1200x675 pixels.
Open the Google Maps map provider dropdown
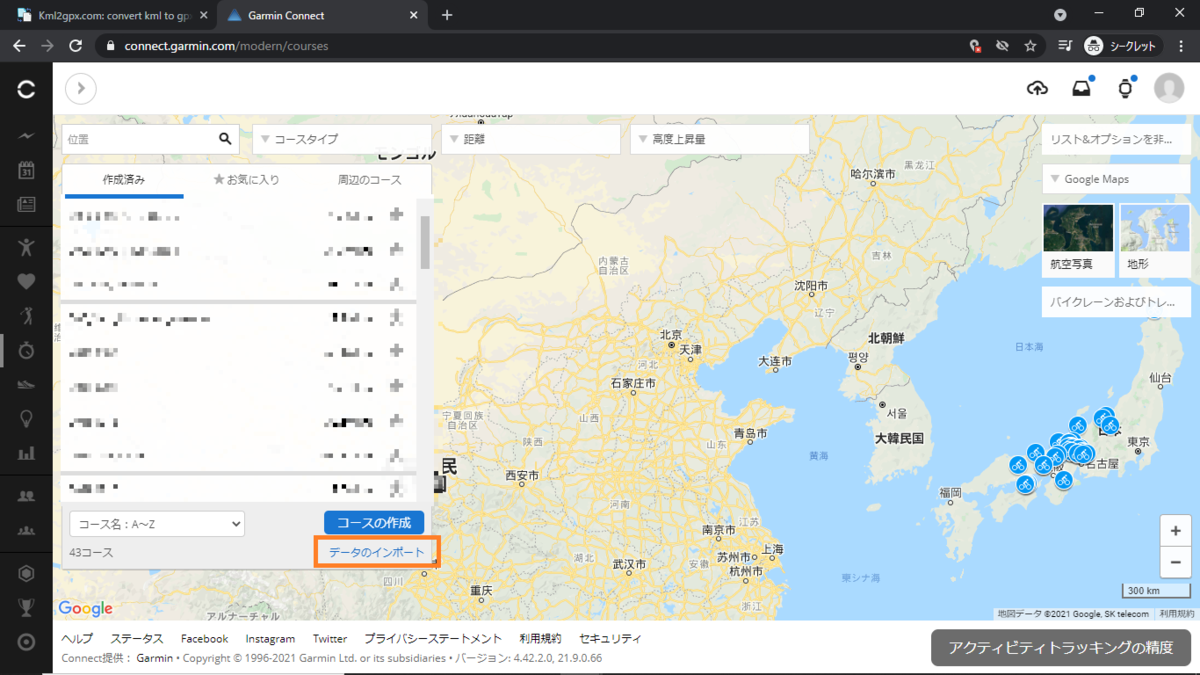pos(1117,179)
